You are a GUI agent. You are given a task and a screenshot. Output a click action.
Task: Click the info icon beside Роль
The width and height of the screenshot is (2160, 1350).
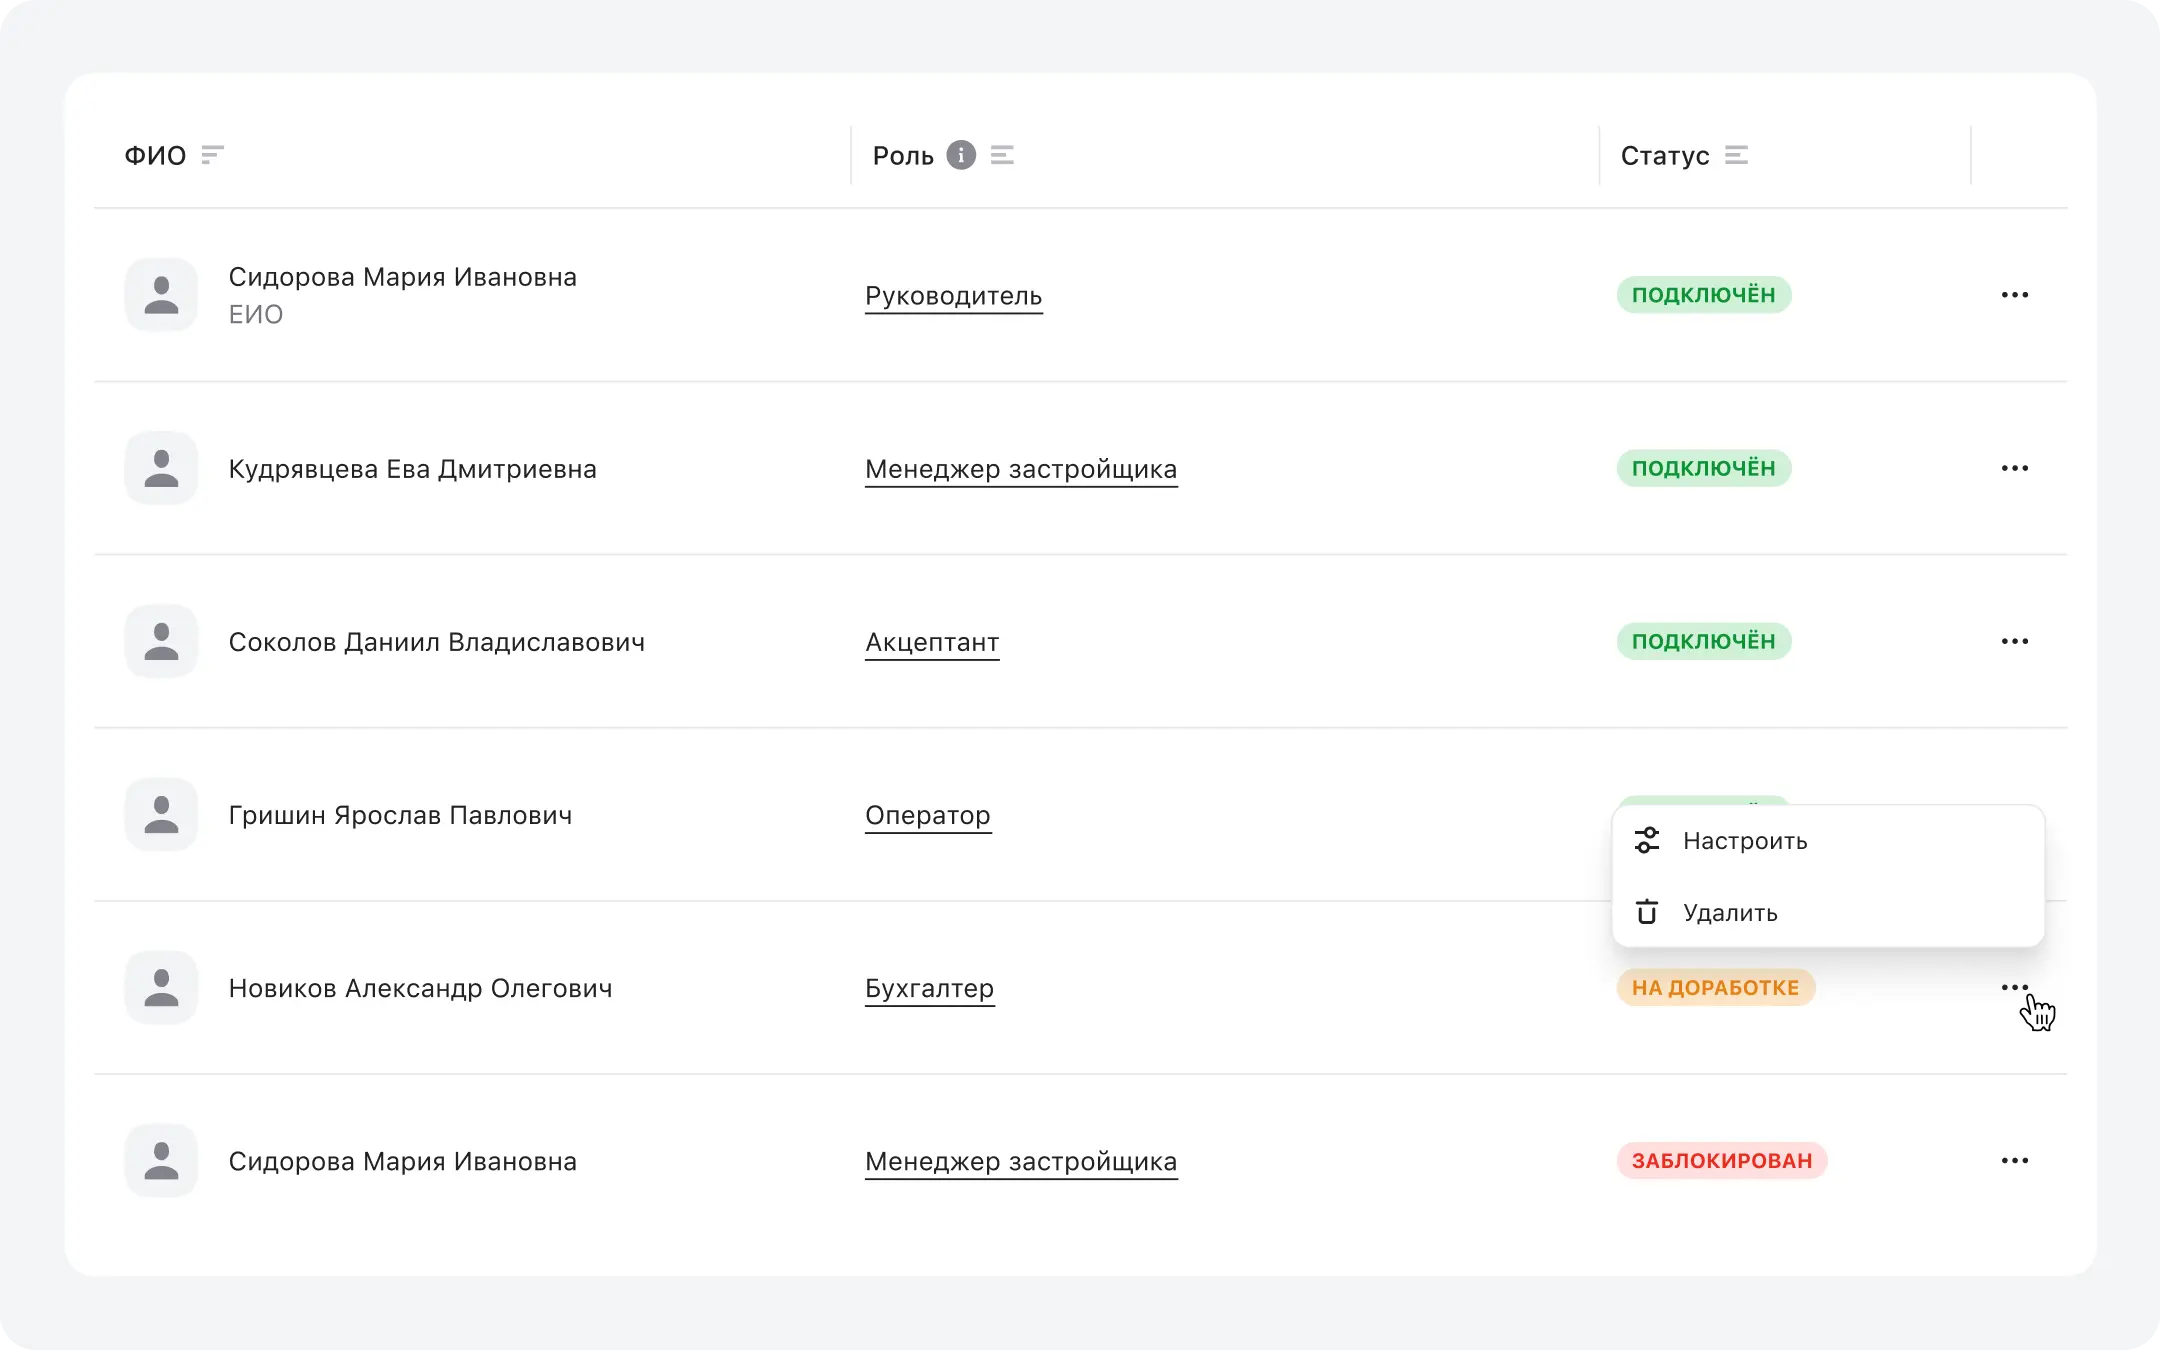(x=961, y=155)
